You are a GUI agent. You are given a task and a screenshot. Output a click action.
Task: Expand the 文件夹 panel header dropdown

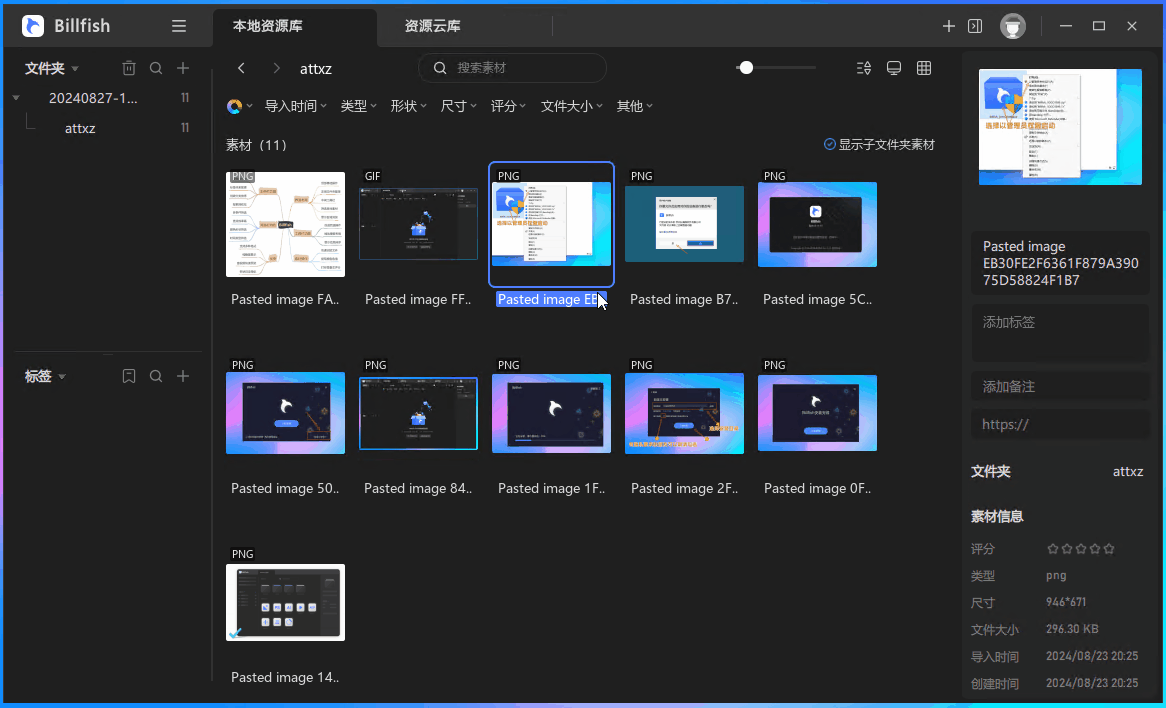click(x=75, y=69)
